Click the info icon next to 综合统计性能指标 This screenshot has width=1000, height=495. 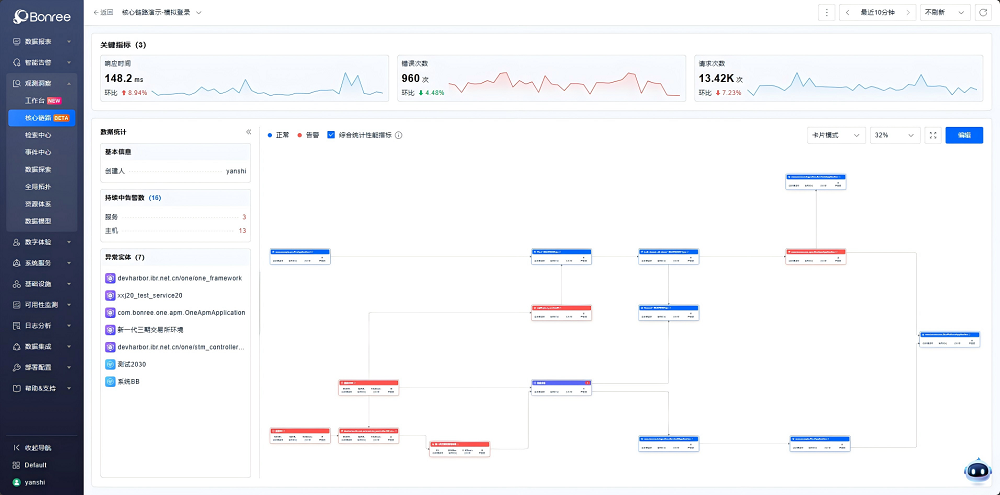click(x=399, y=135)
